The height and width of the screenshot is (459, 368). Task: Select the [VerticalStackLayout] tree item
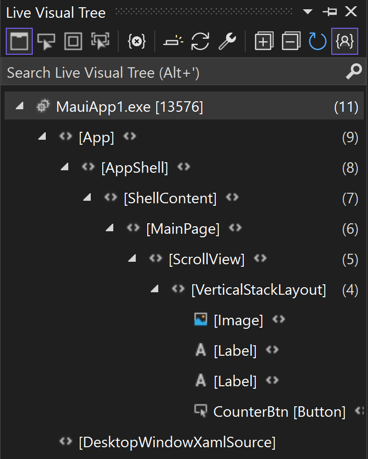point(258,290)
